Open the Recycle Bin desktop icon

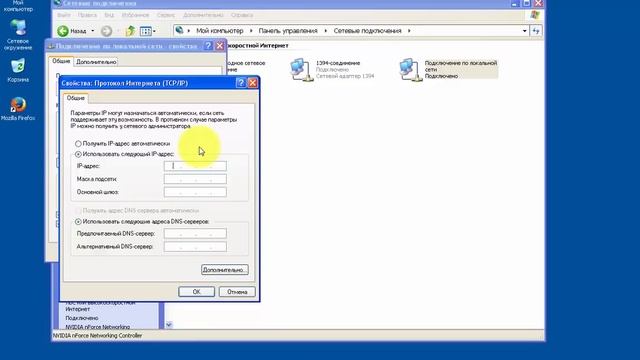tap(18, 70)
